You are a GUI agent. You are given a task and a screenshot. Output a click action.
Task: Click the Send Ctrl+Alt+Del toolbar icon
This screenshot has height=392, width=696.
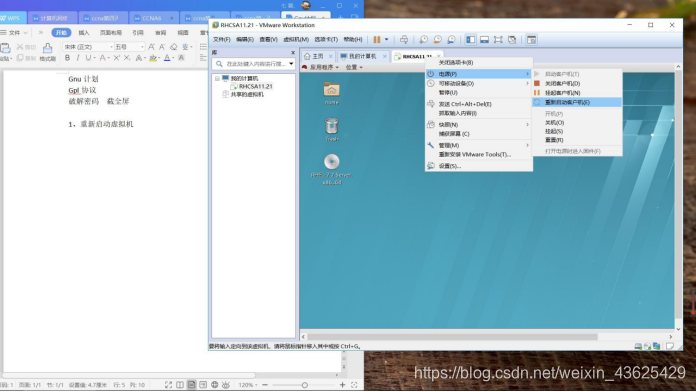404,40
